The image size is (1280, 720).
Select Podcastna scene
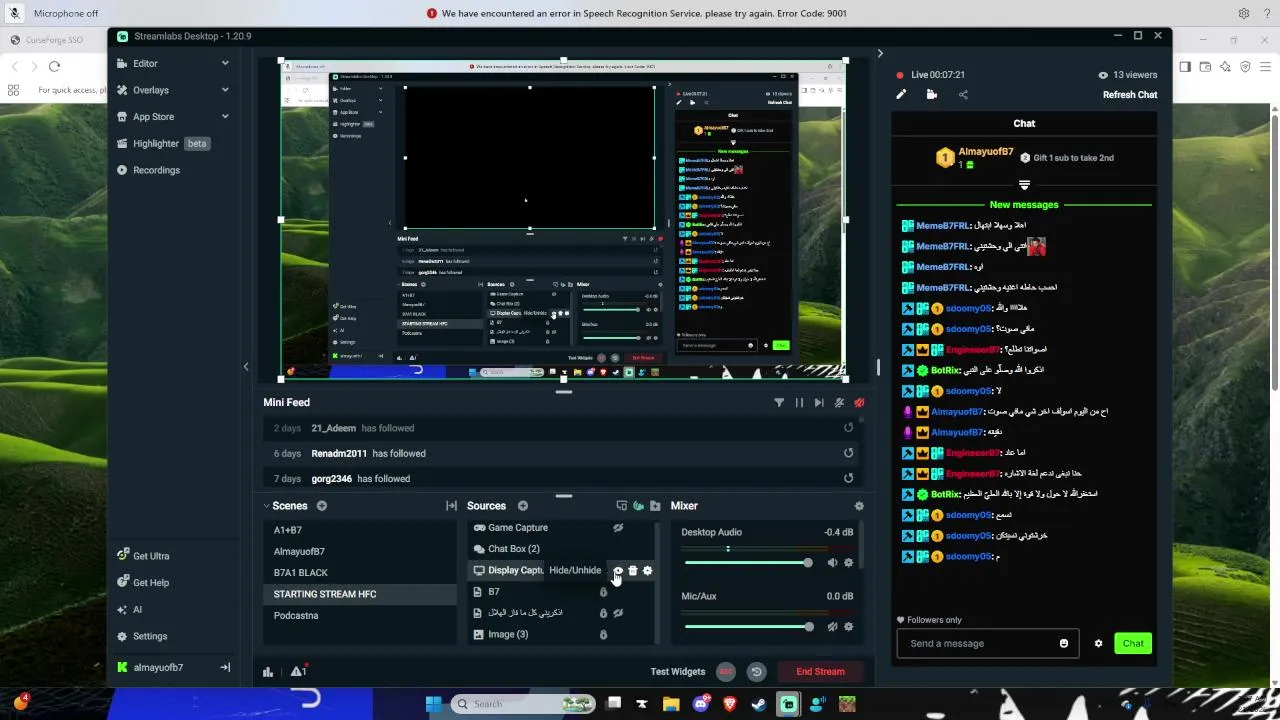(x=360, y=616)
